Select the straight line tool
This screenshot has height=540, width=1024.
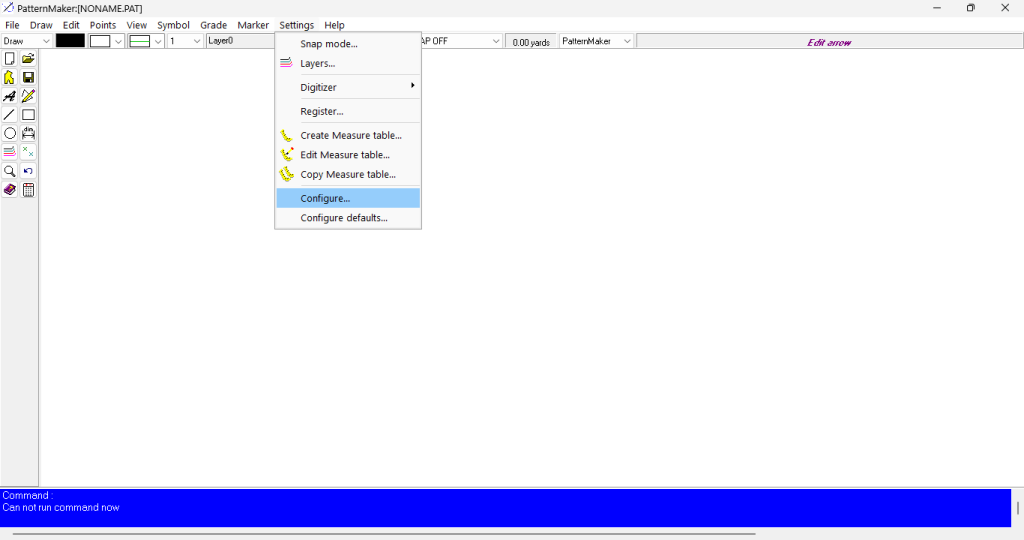pyautogui.click(x=10, y=115)
